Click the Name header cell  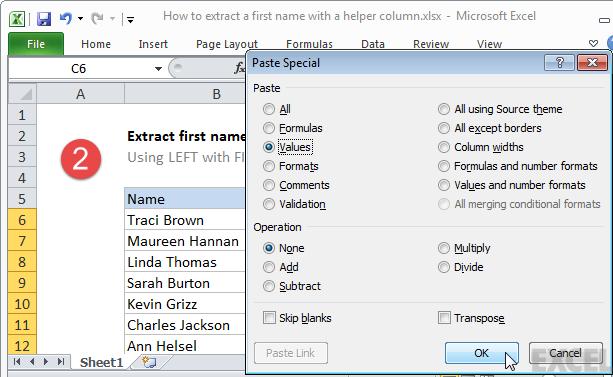[x=185, y=199]
